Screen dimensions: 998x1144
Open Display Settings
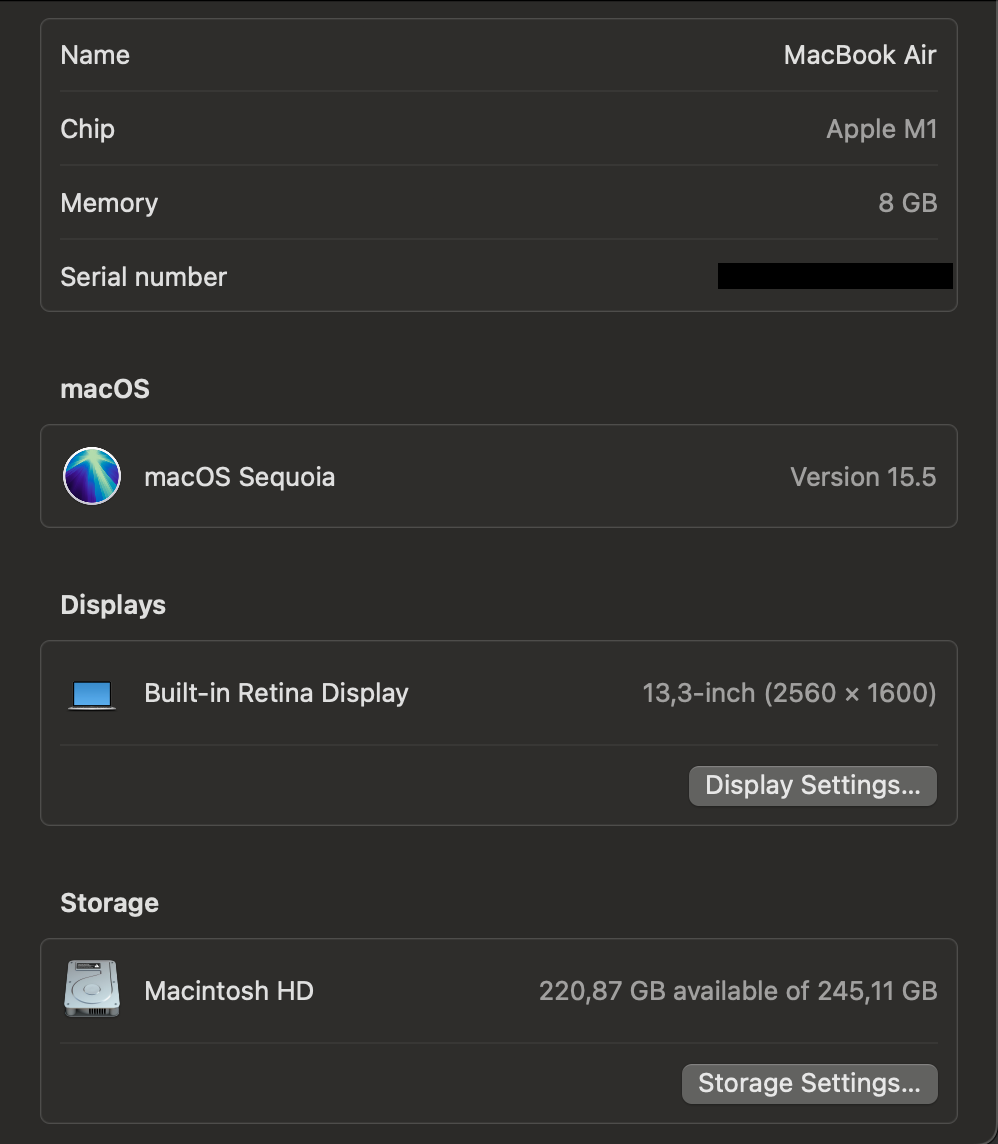coord(812,785)
